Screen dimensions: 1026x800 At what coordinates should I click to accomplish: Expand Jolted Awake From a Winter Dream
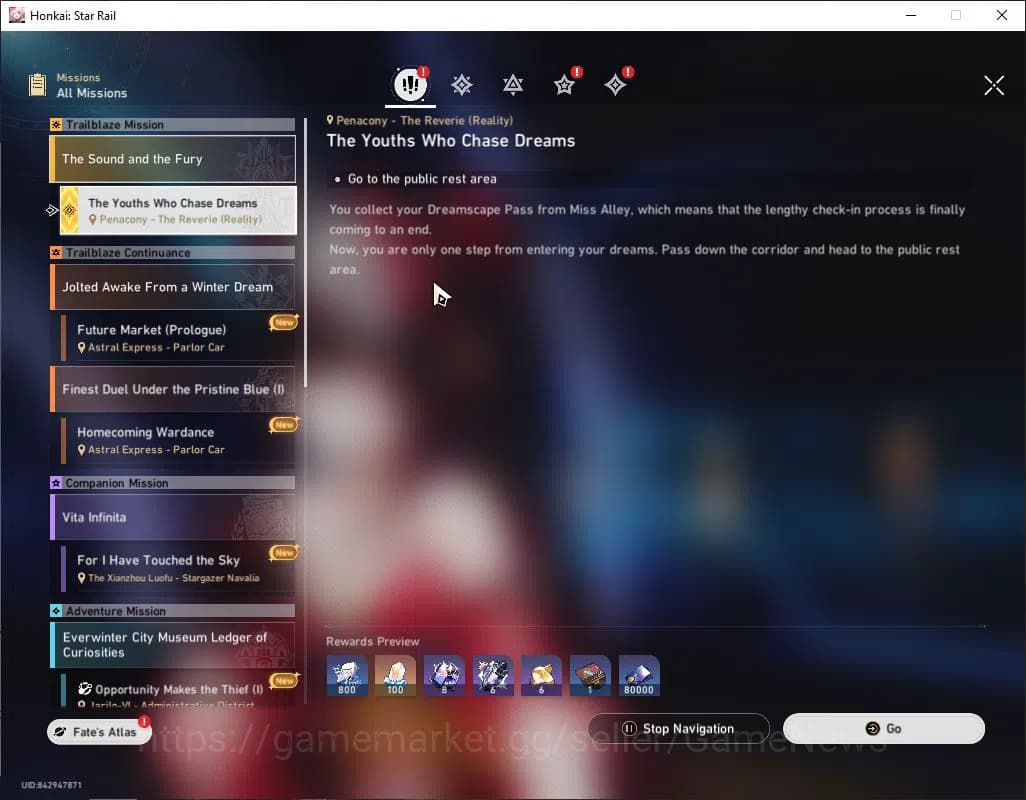tap(173, 287)
